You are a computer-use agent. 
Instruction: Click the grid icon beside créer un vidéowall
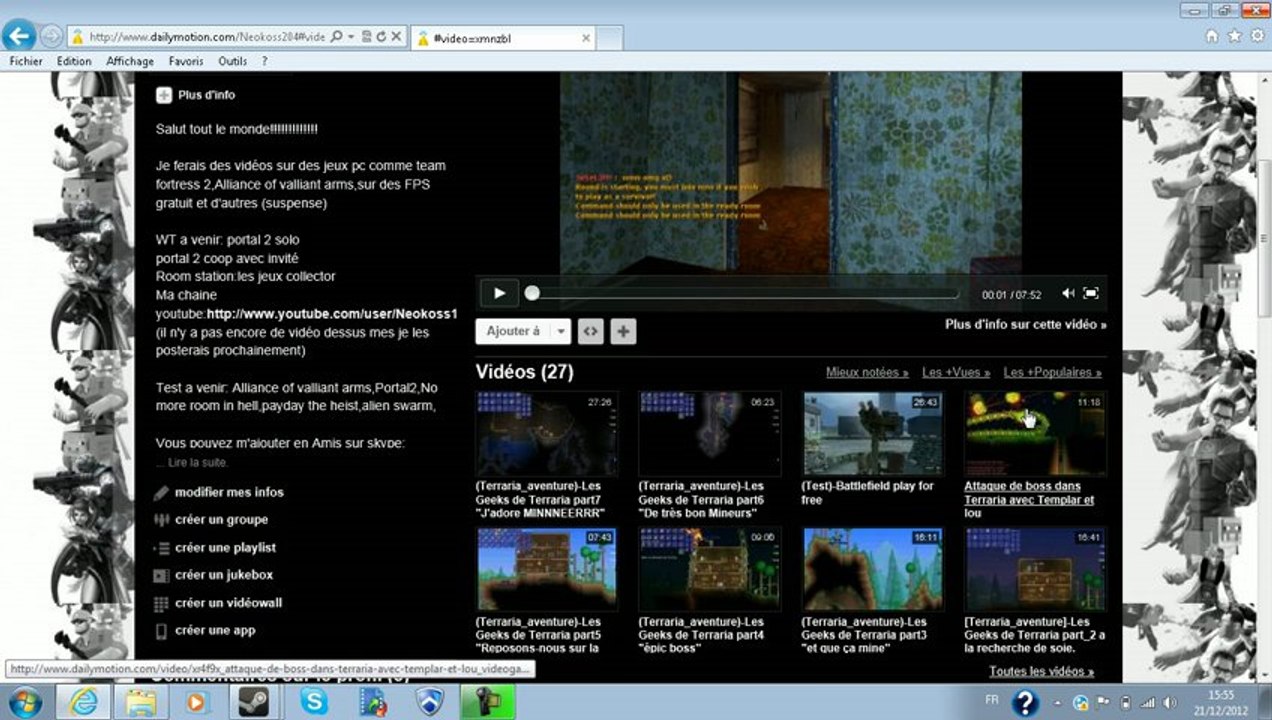pyautogui.click(x=161, y=604)
